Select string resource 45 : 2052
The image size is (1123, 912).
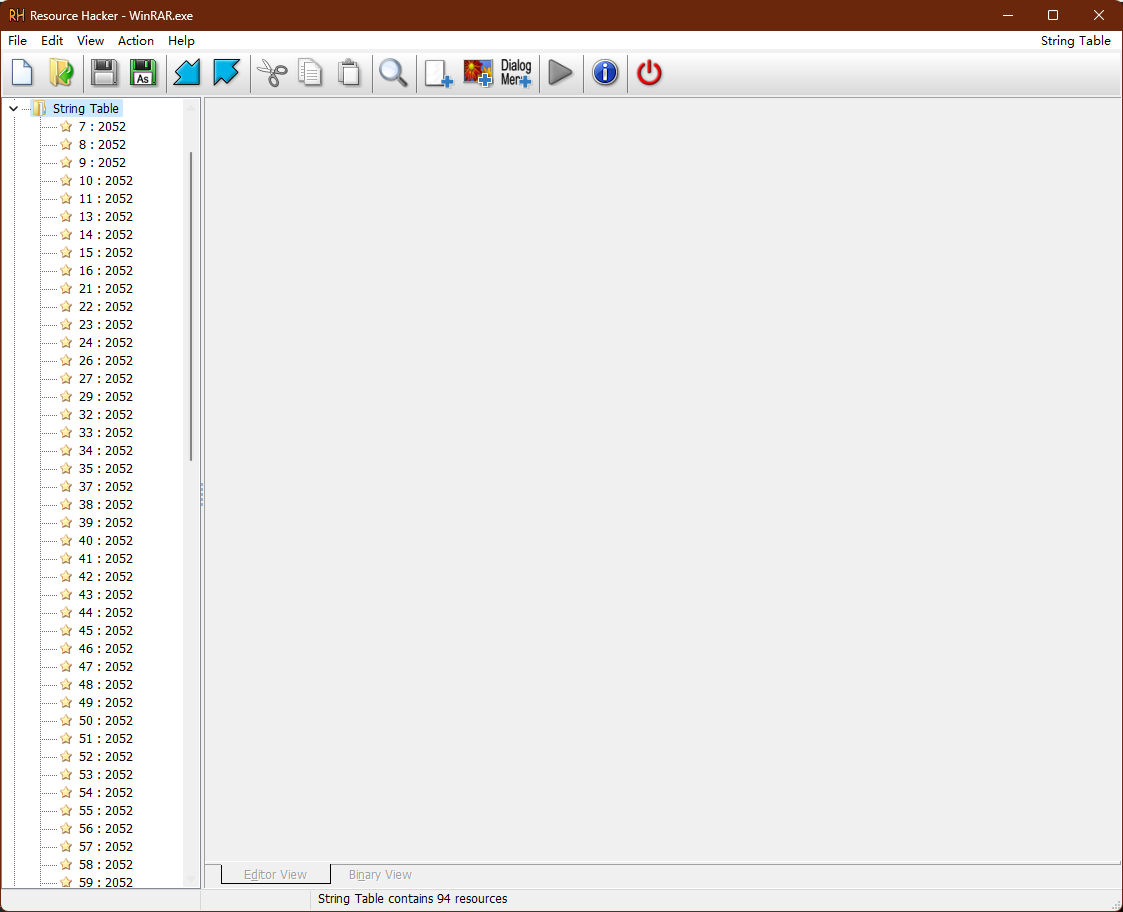click(105, 631)
